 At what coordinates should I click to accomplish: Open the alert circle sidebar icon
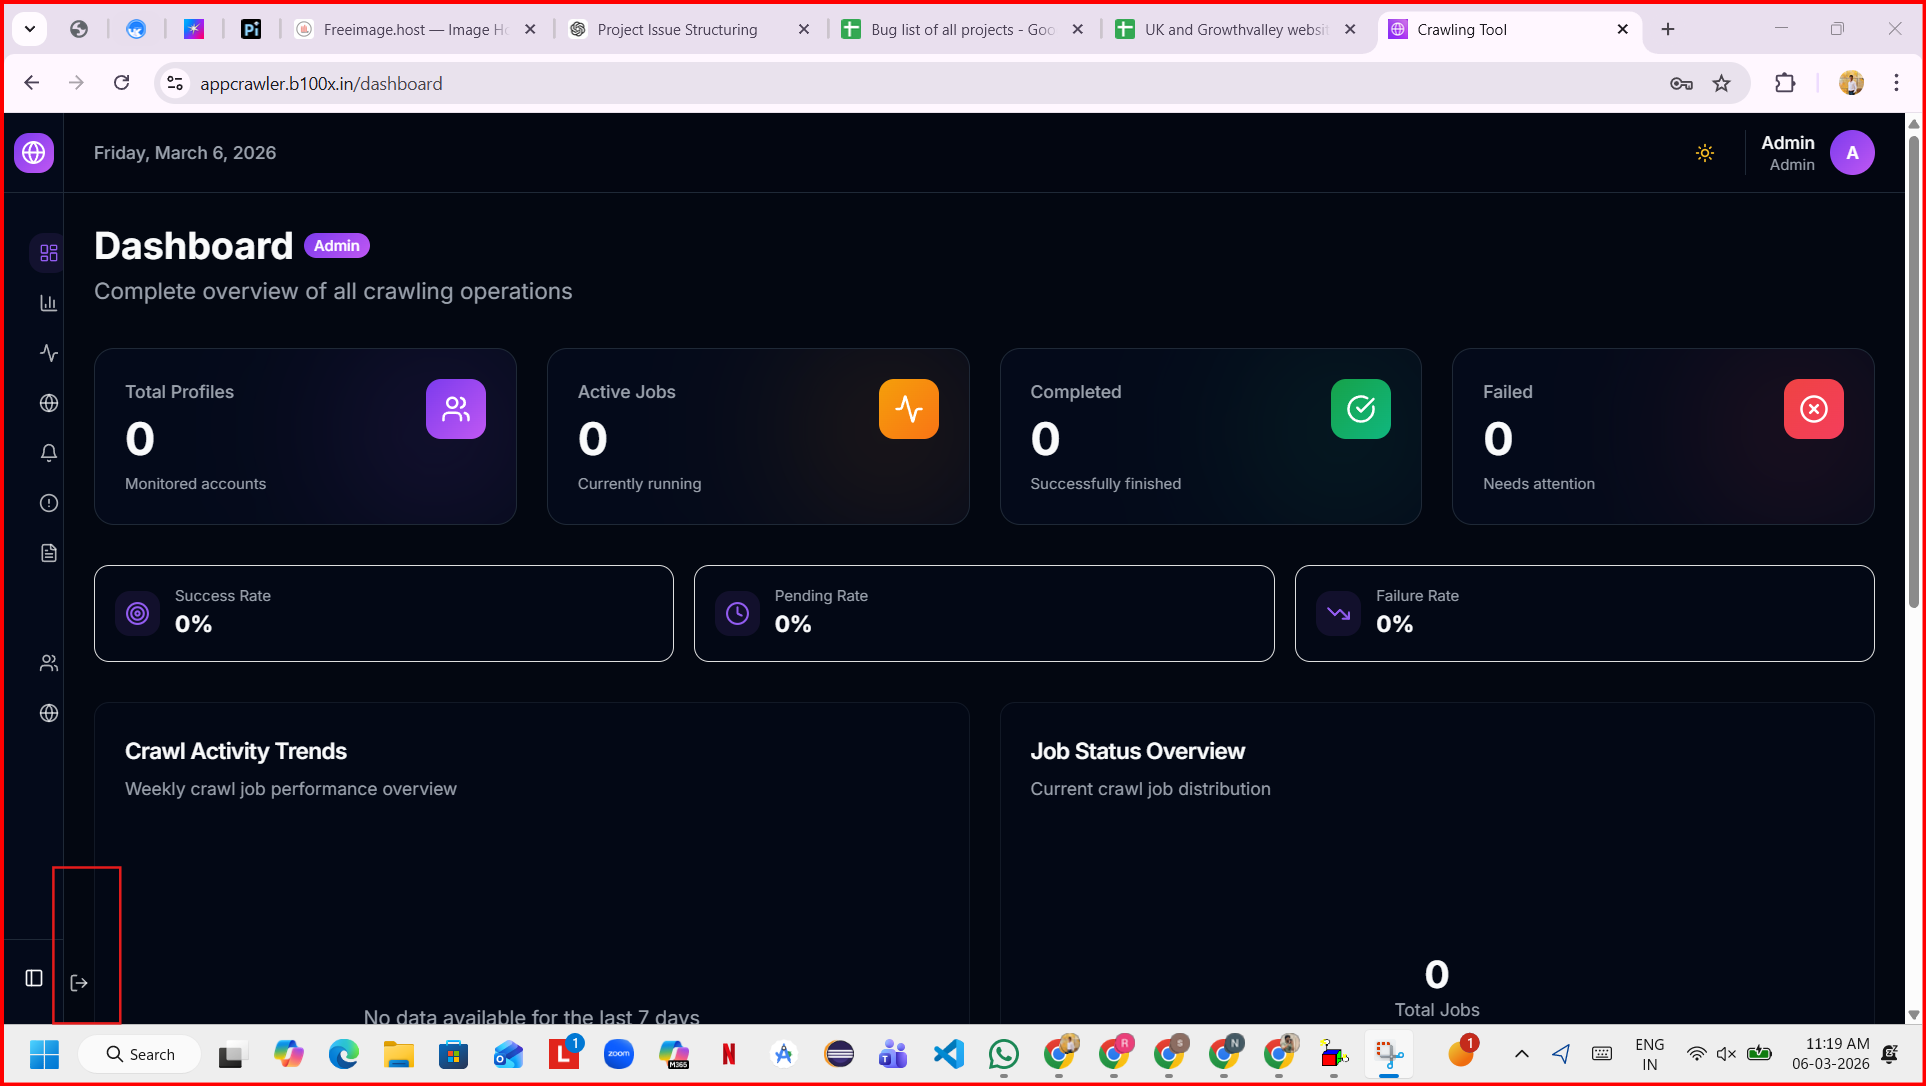(x=48, y=503)
